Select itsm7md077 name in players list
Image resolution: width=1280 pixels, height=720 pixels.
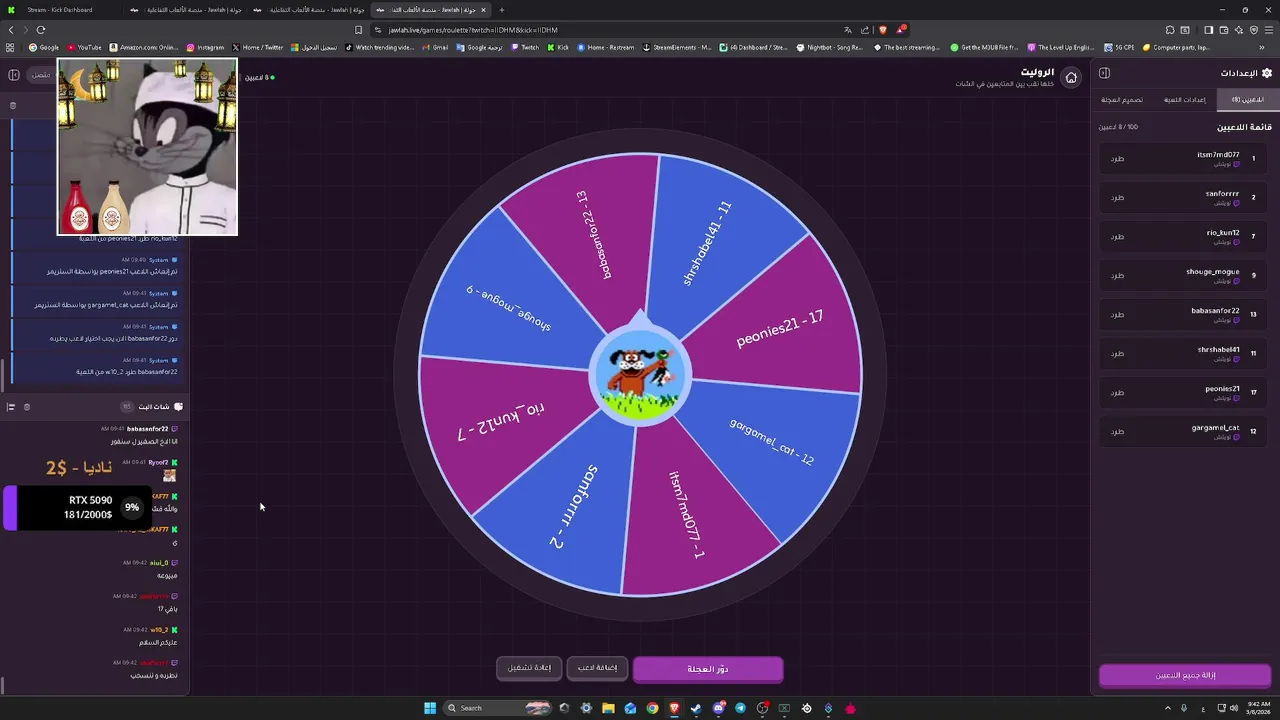(1218, 154)
